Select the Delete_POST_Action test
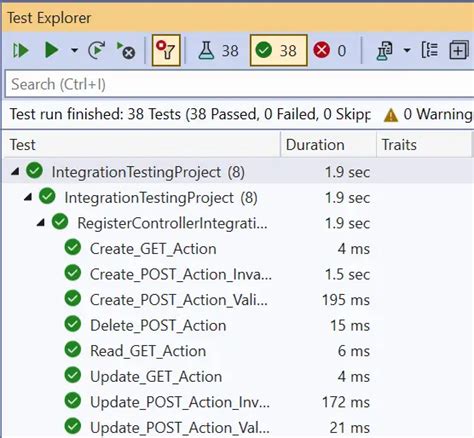 pyautogui.click(x=238, y=325)
